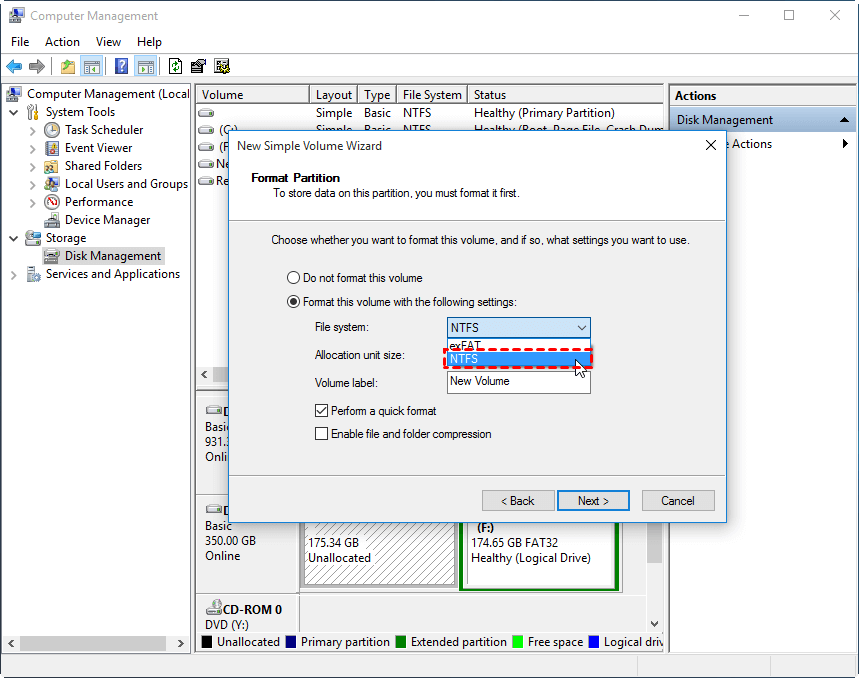Click the System Tools icon
The height and width of the screenshot is (678, 859).
pyautogui.click(x=33, y=112)
